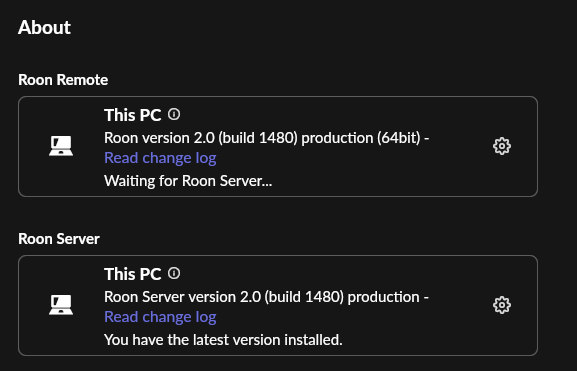Screen dimensions: 577x371
Task: Click info icon beside Roon Remote's This PC
Action: click(174, 114)
